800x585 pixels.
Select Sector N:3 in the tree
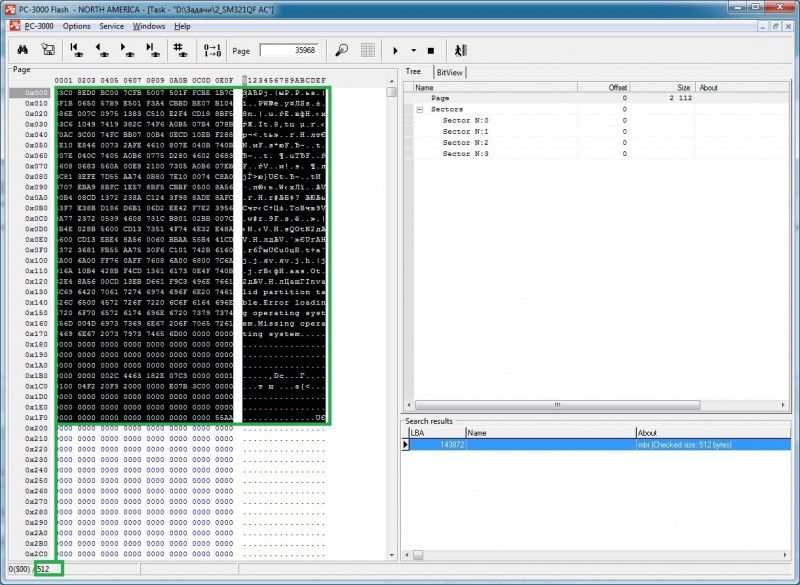pyautogui.click(x=465, y=154)
